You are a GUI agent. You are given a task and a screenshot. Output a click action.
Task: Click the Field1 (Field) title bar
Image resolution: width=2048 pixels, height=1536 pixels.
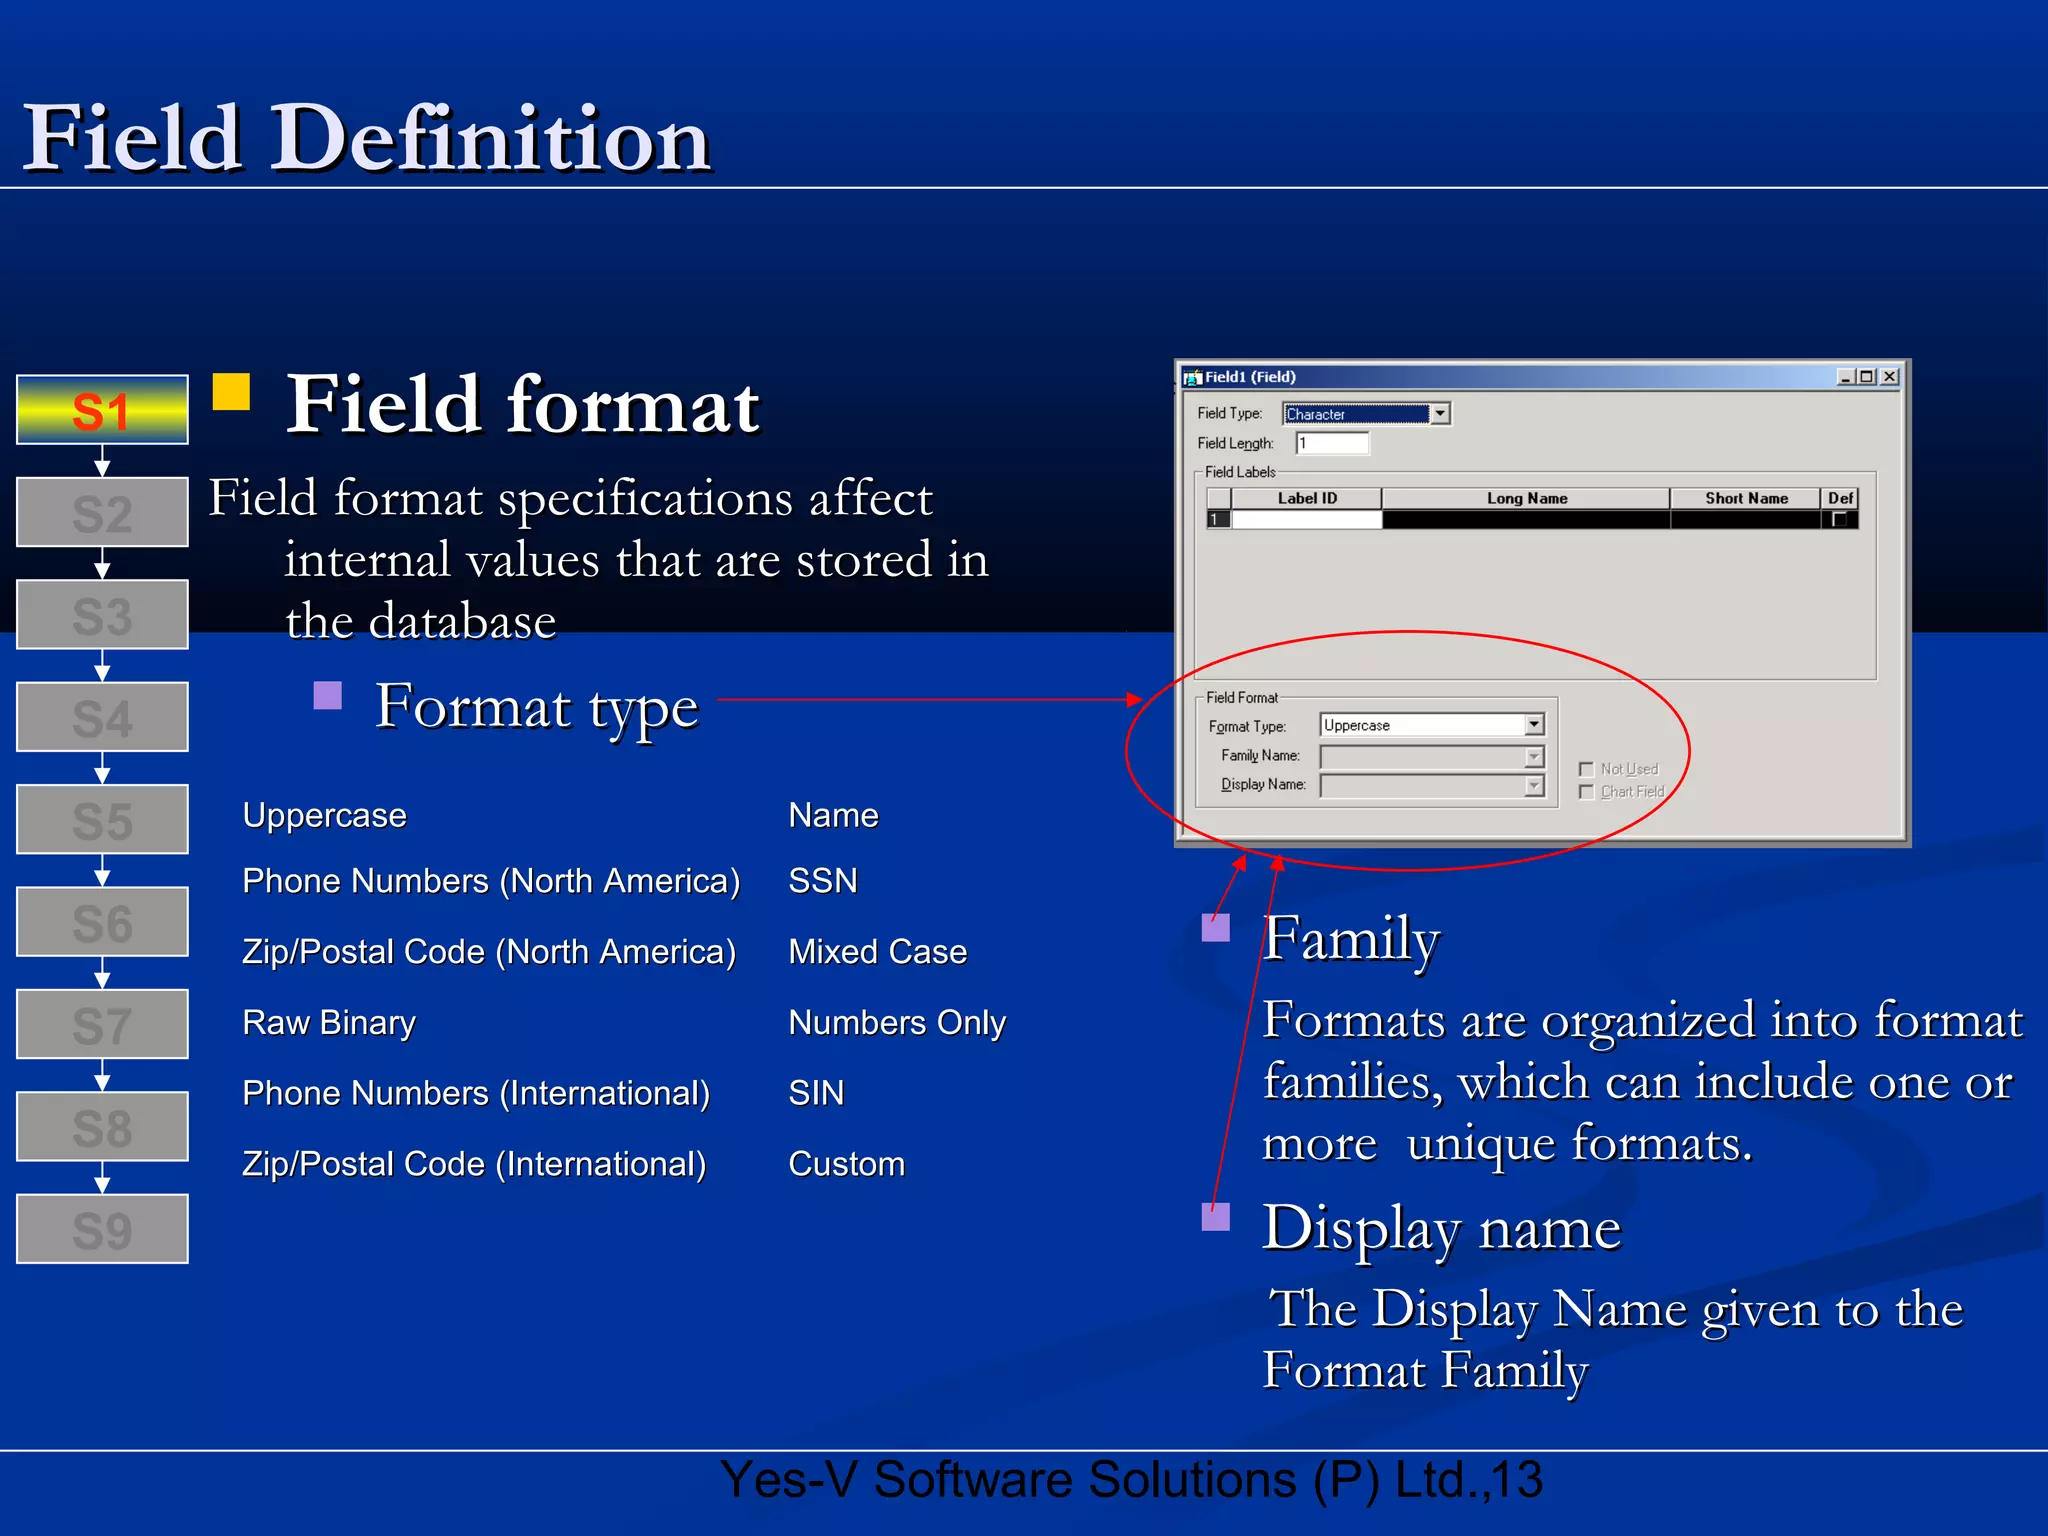pos(1540,377)
